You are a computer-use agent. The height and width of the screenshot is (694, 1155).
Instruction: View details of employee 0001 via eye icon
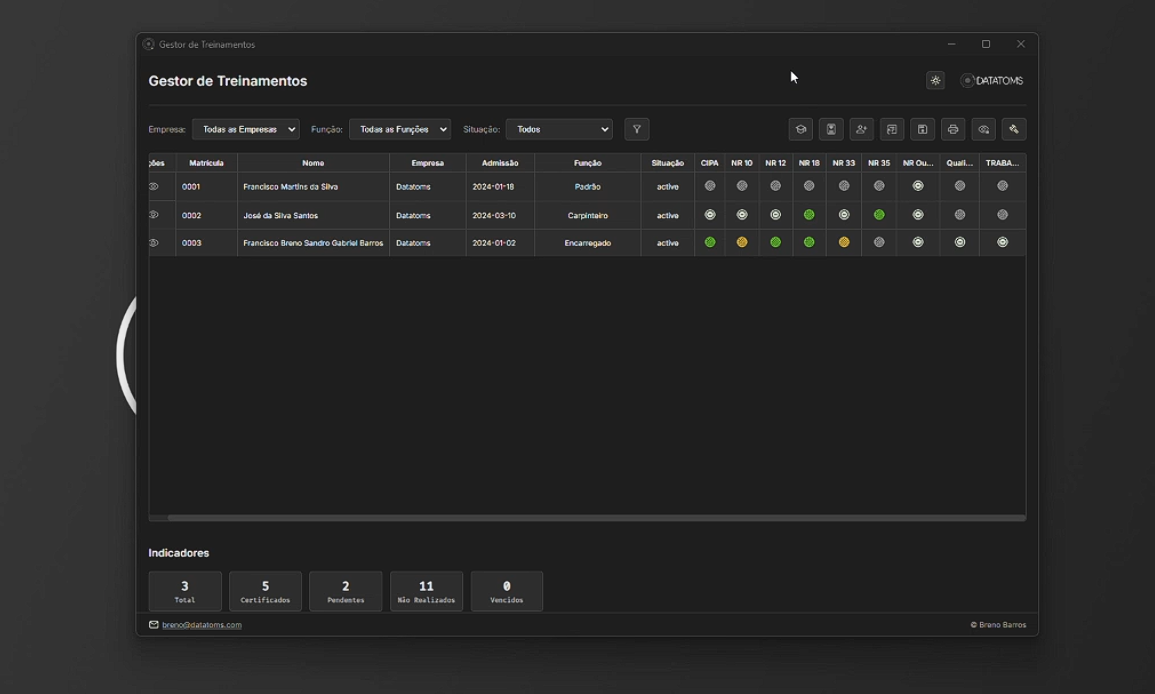point(154,186)
